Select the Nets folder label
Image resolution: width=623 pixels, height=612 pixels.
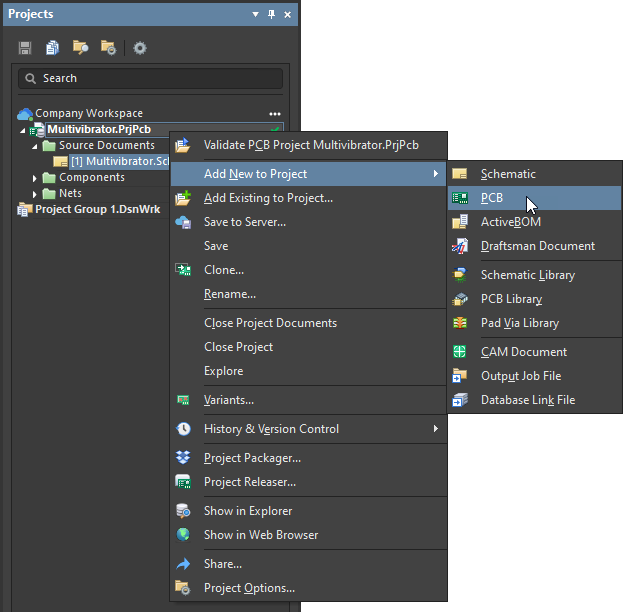tap(70, 193)
